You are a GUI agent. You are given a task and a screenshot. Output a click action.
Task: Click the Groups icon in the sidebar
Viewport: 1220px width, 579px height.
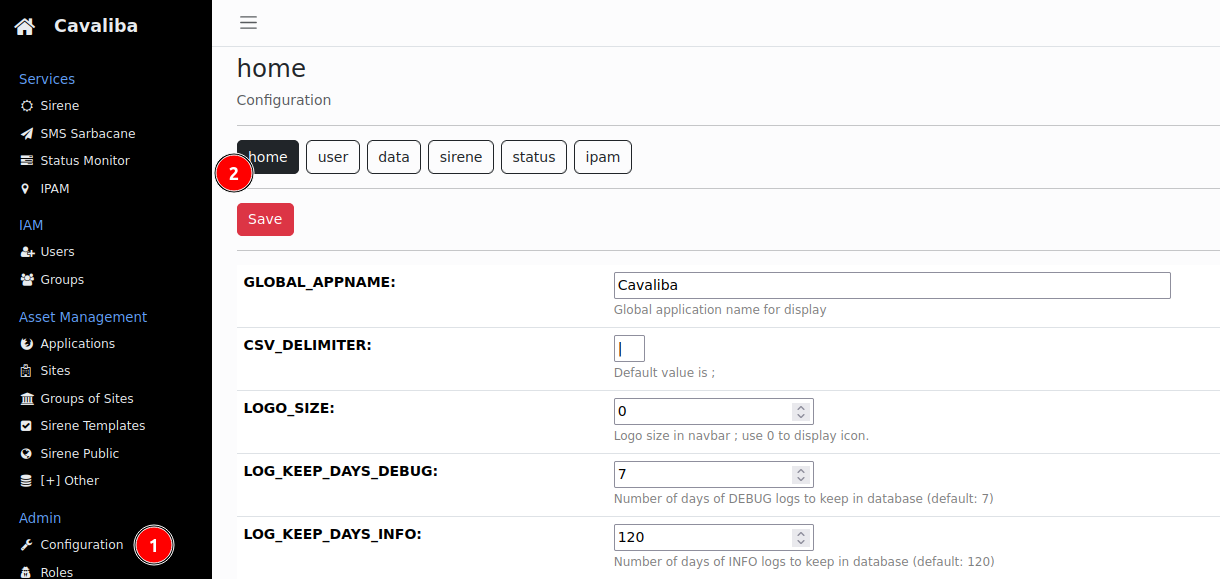(30, 279)
